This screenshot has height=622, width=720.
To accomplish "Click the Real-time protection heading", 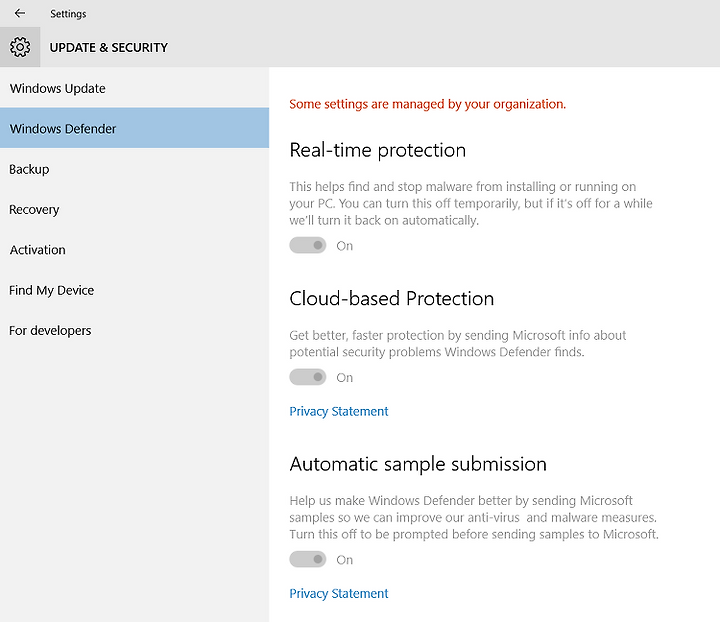I will click(x=377, y=150).
